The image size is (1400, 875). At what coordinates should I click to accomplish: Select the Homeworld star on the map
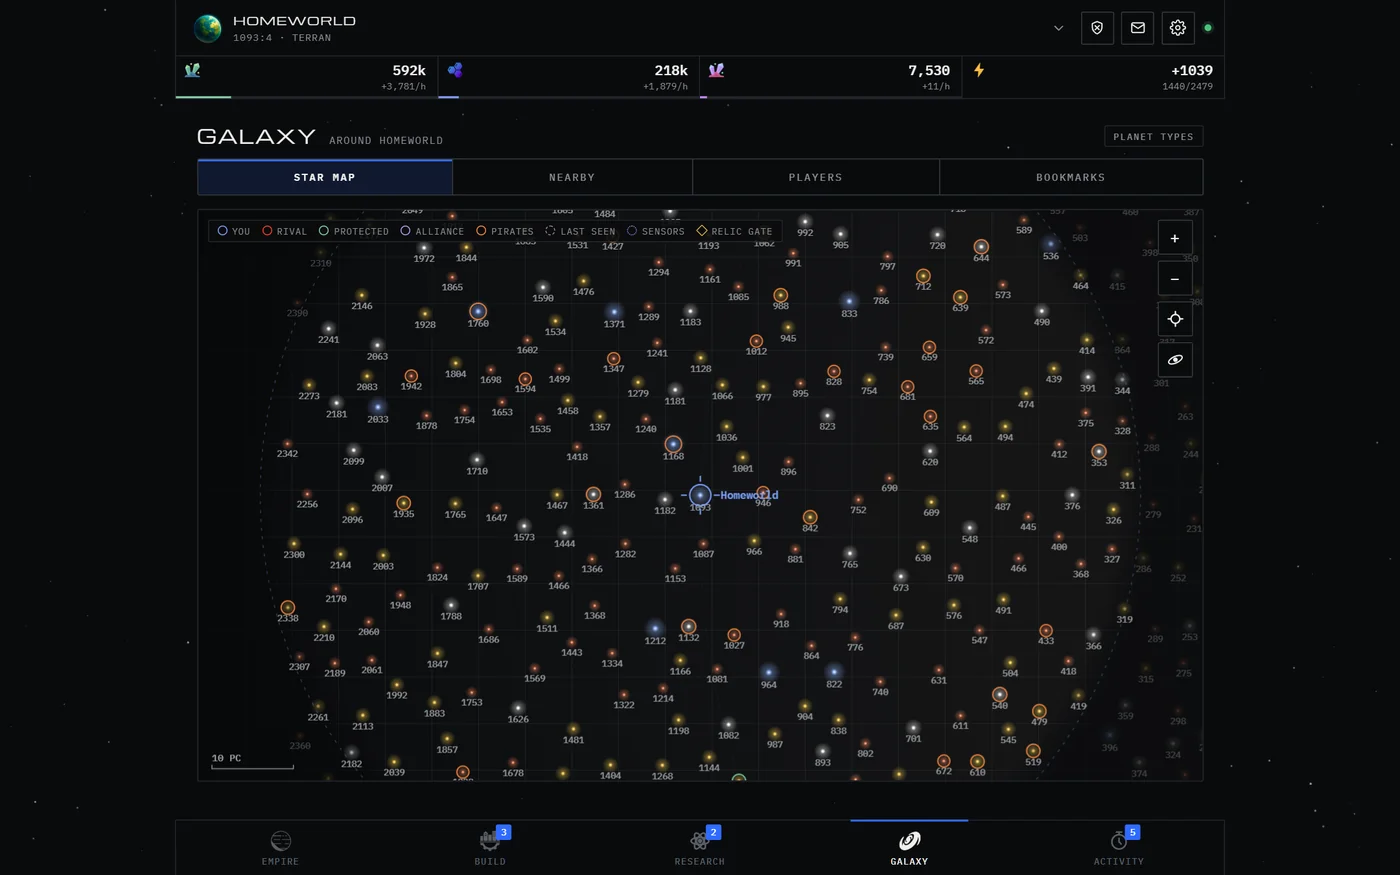point(700,495)
